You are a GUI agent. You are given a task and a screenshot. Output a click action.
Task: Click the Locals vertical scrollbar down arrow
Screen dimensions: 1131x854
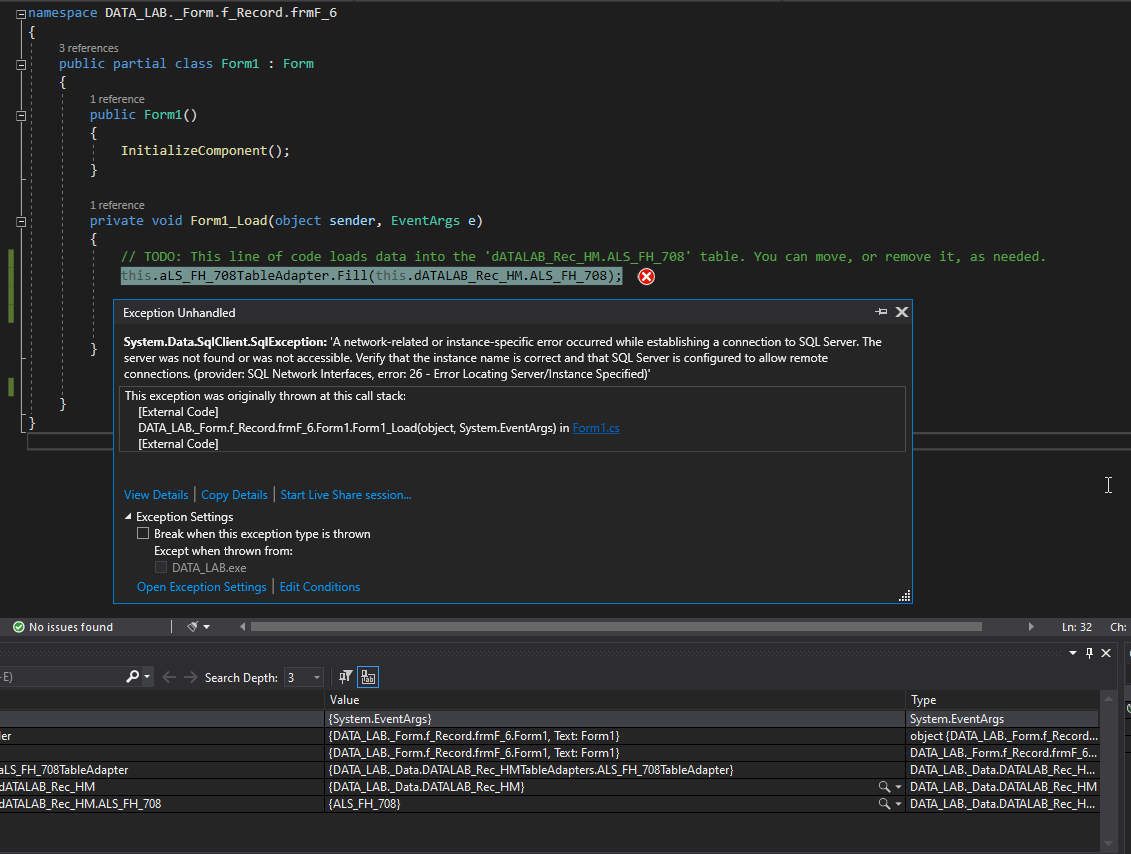[x=1109, y=843]
